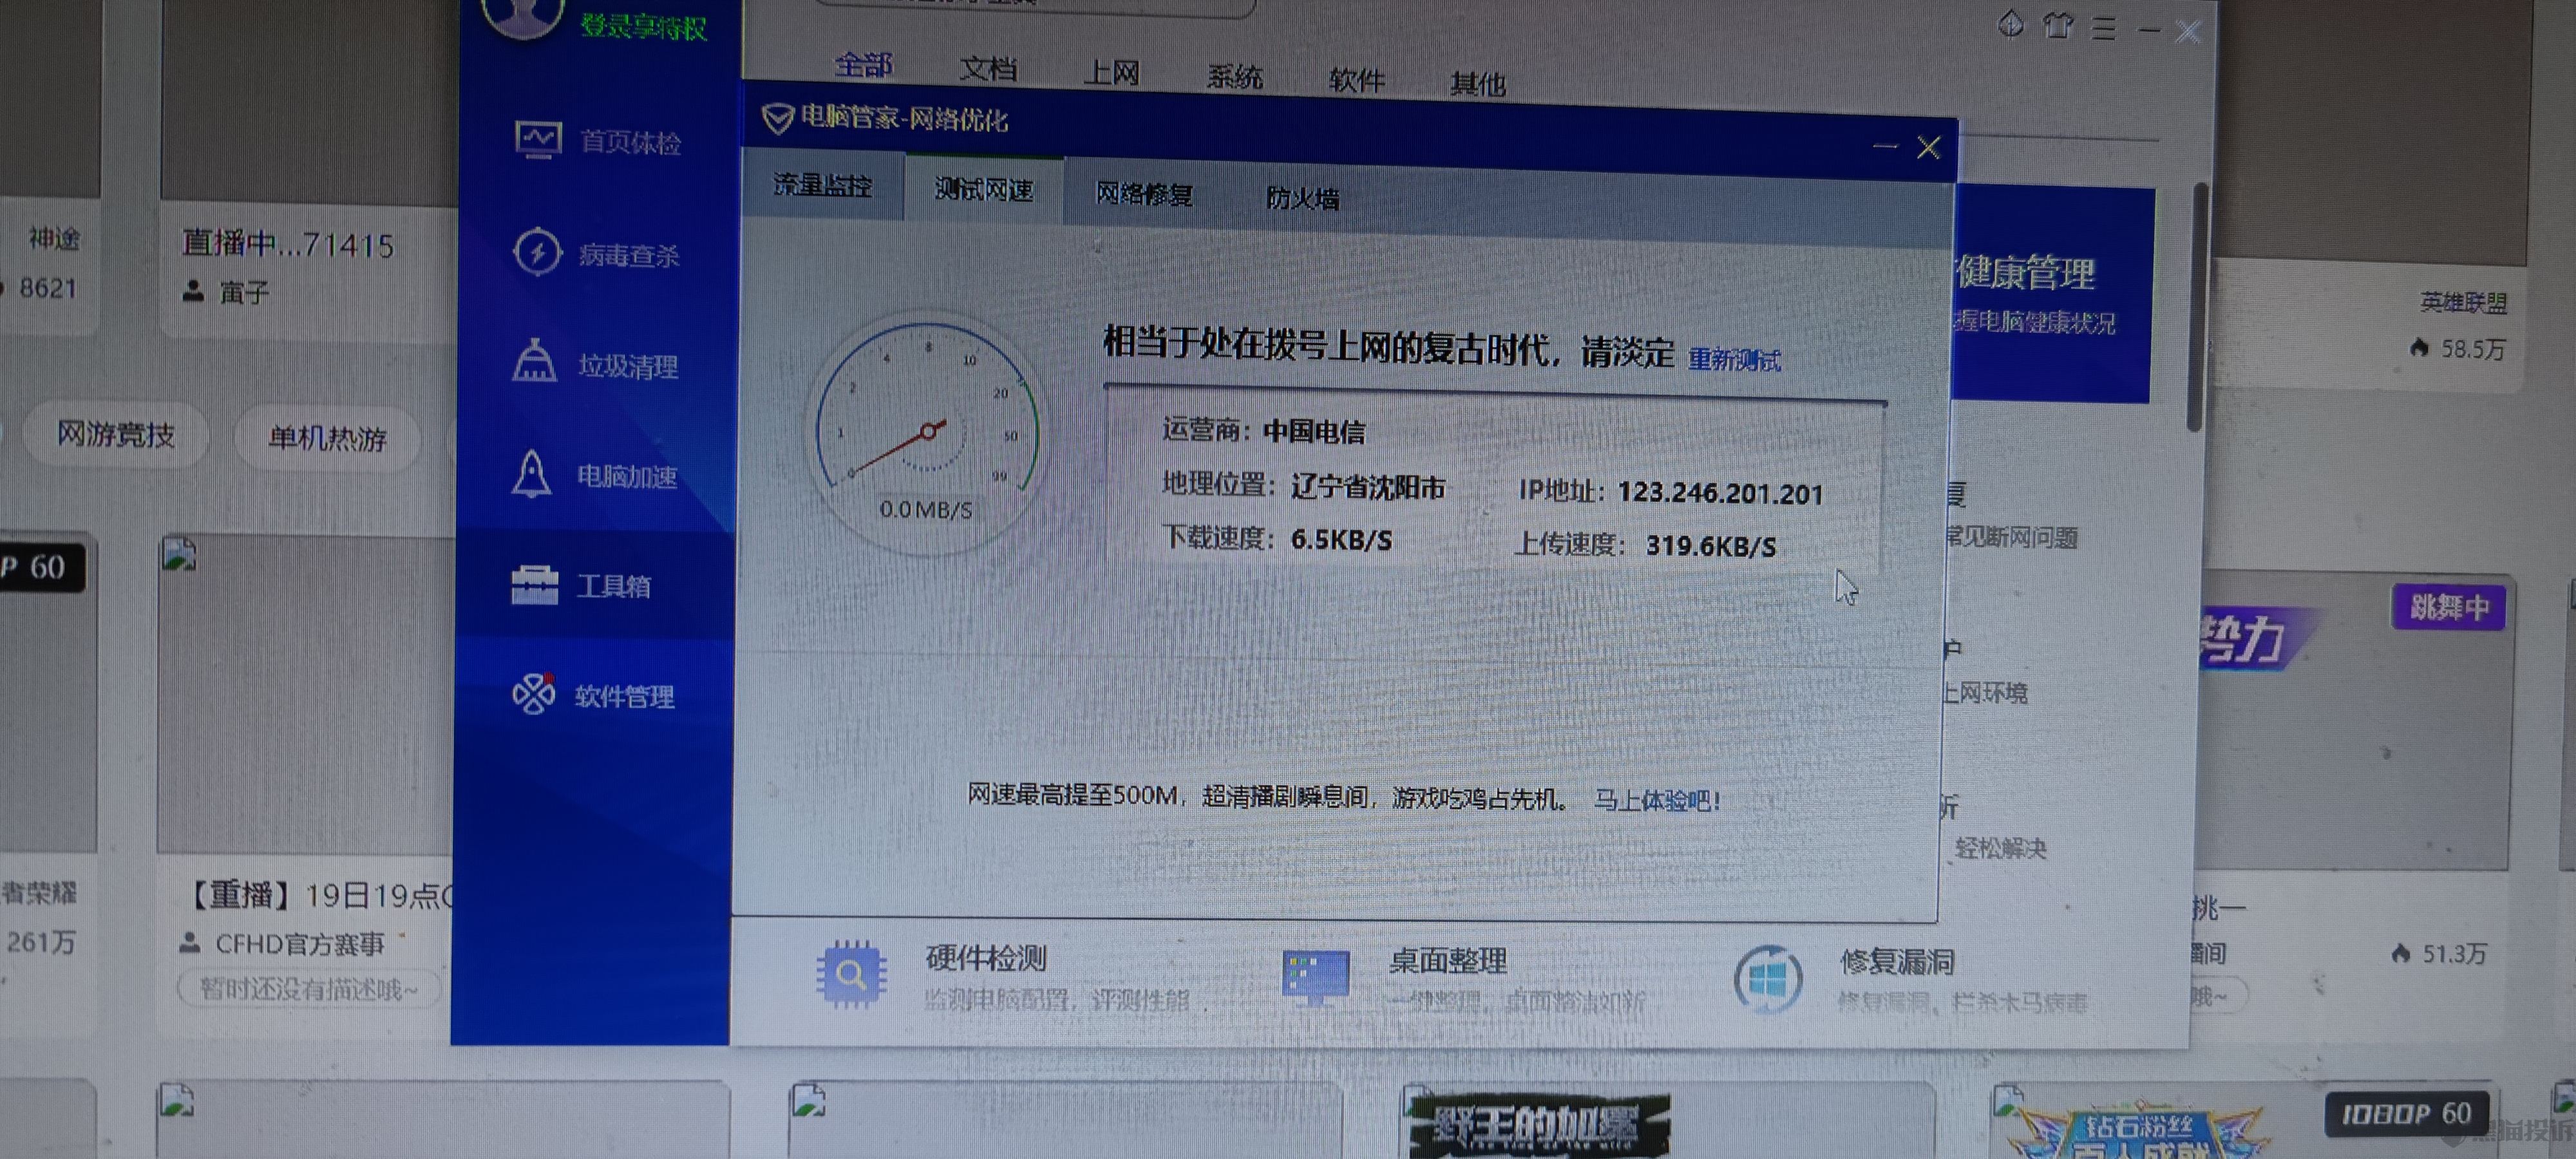2576x1159 pixels.
Task: Minimize the 网络优化 dialog
Action: pyautogui.click(x=1885, y=146)
